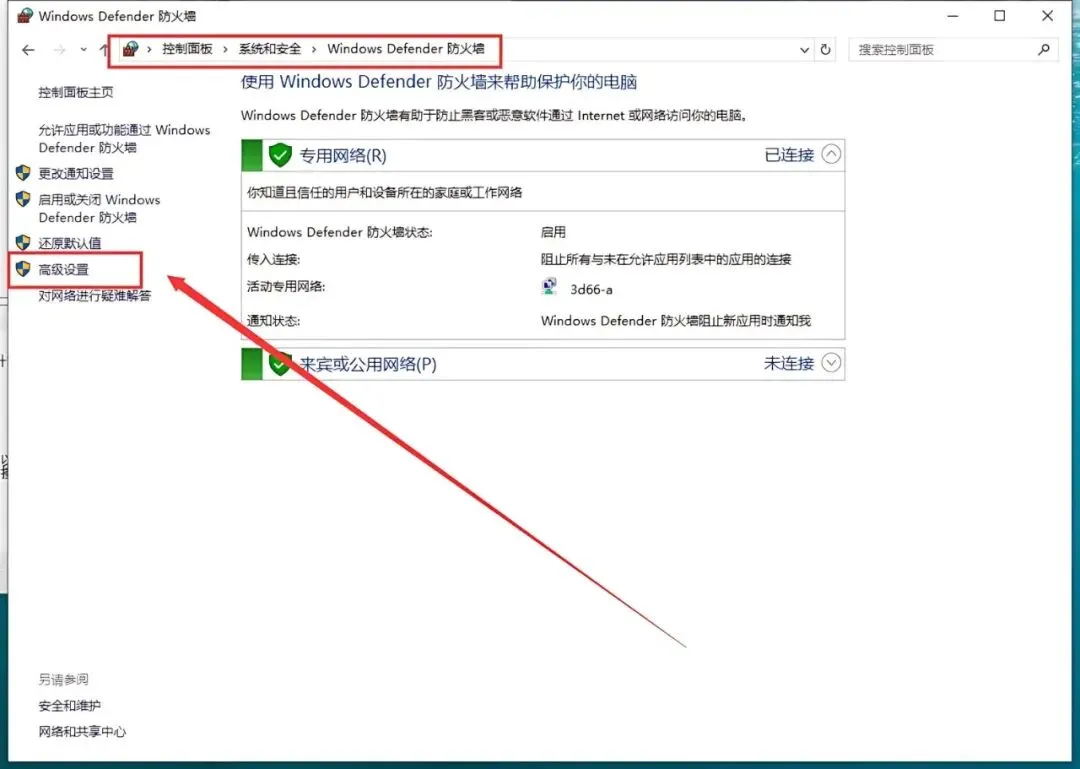Click shield icon beside 更改通知设置
The image size is (1080, 769).
pos(23,173)
